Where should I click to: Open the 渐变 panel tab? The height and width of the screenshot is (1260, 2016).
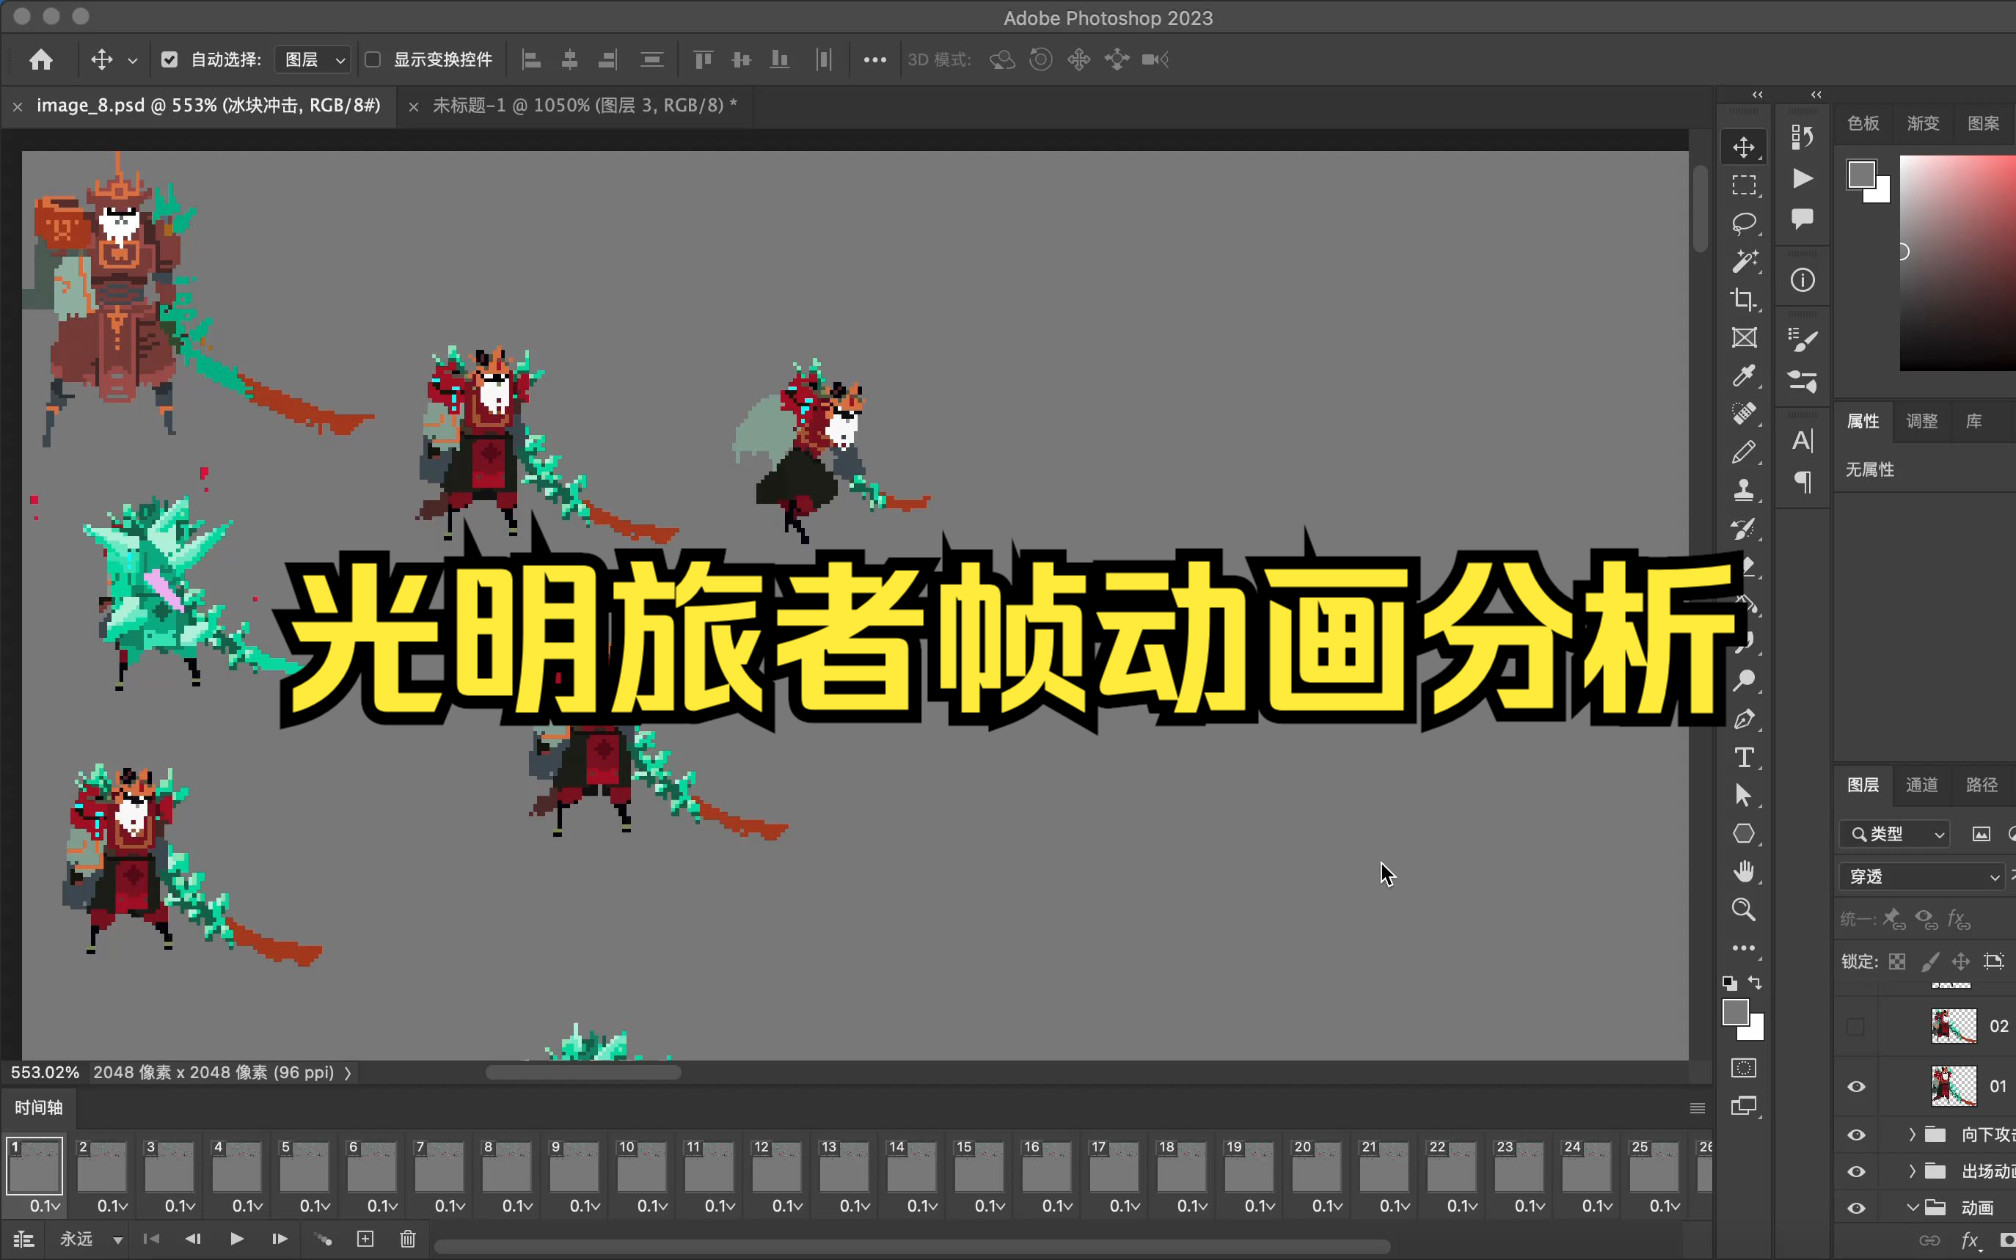(1922, 123)
